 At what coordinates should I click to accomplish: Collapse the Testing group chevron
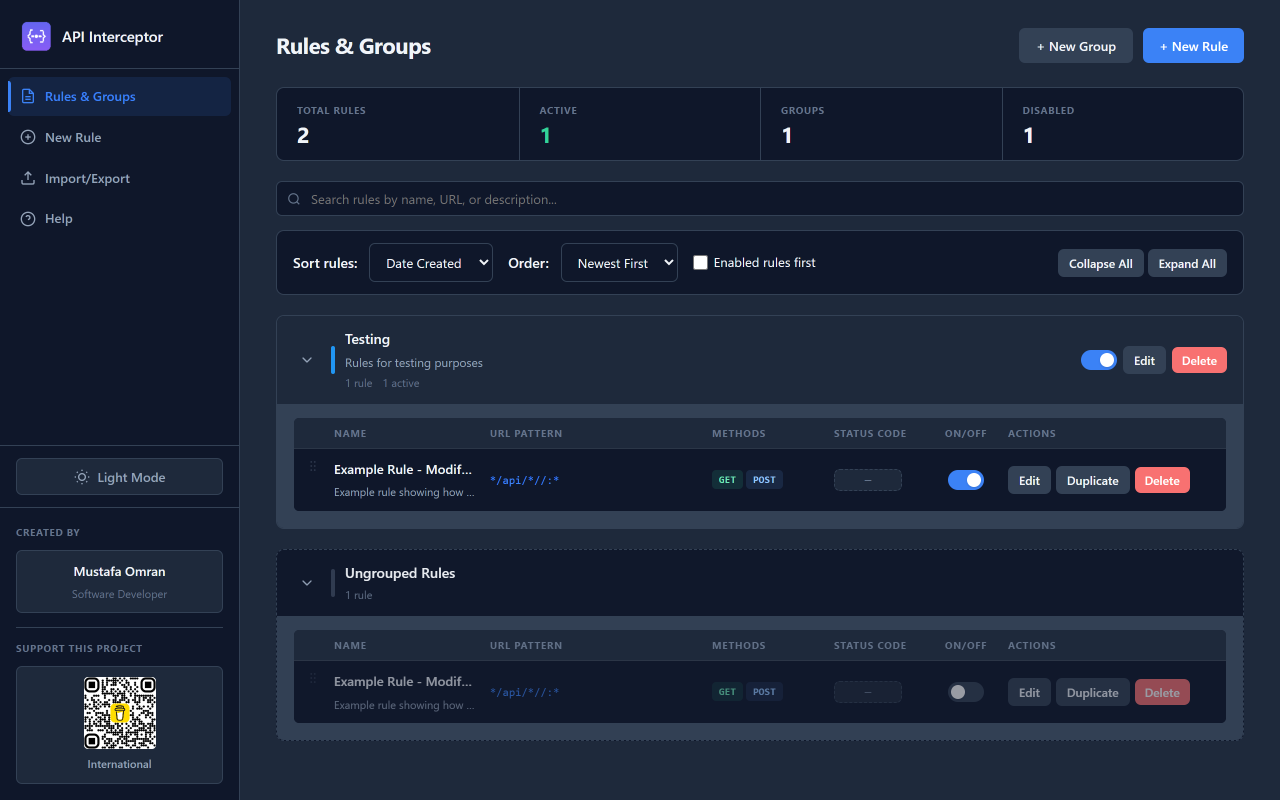click(307, 360)
